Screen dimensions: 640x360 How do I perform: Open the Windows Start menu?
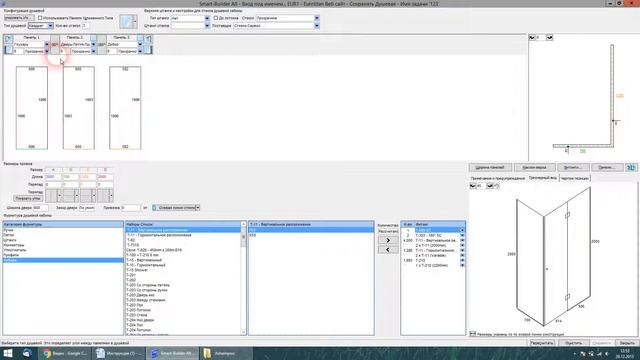coord(8,353)
